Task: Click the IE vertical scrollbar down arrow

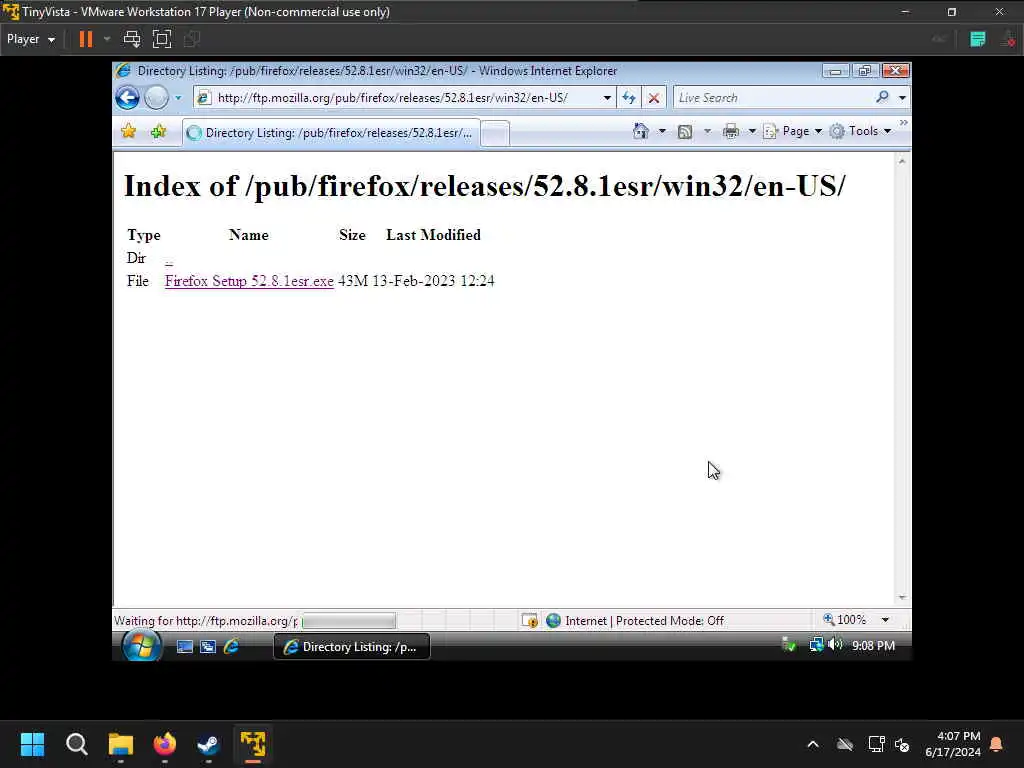Action: click(x=902, y=598)
